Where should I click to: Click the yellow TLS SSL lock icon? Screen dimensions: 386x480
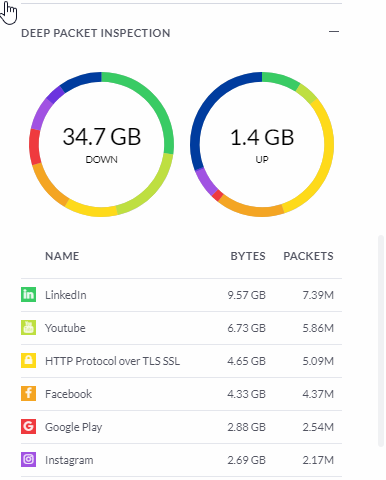(x=28, y=361)
